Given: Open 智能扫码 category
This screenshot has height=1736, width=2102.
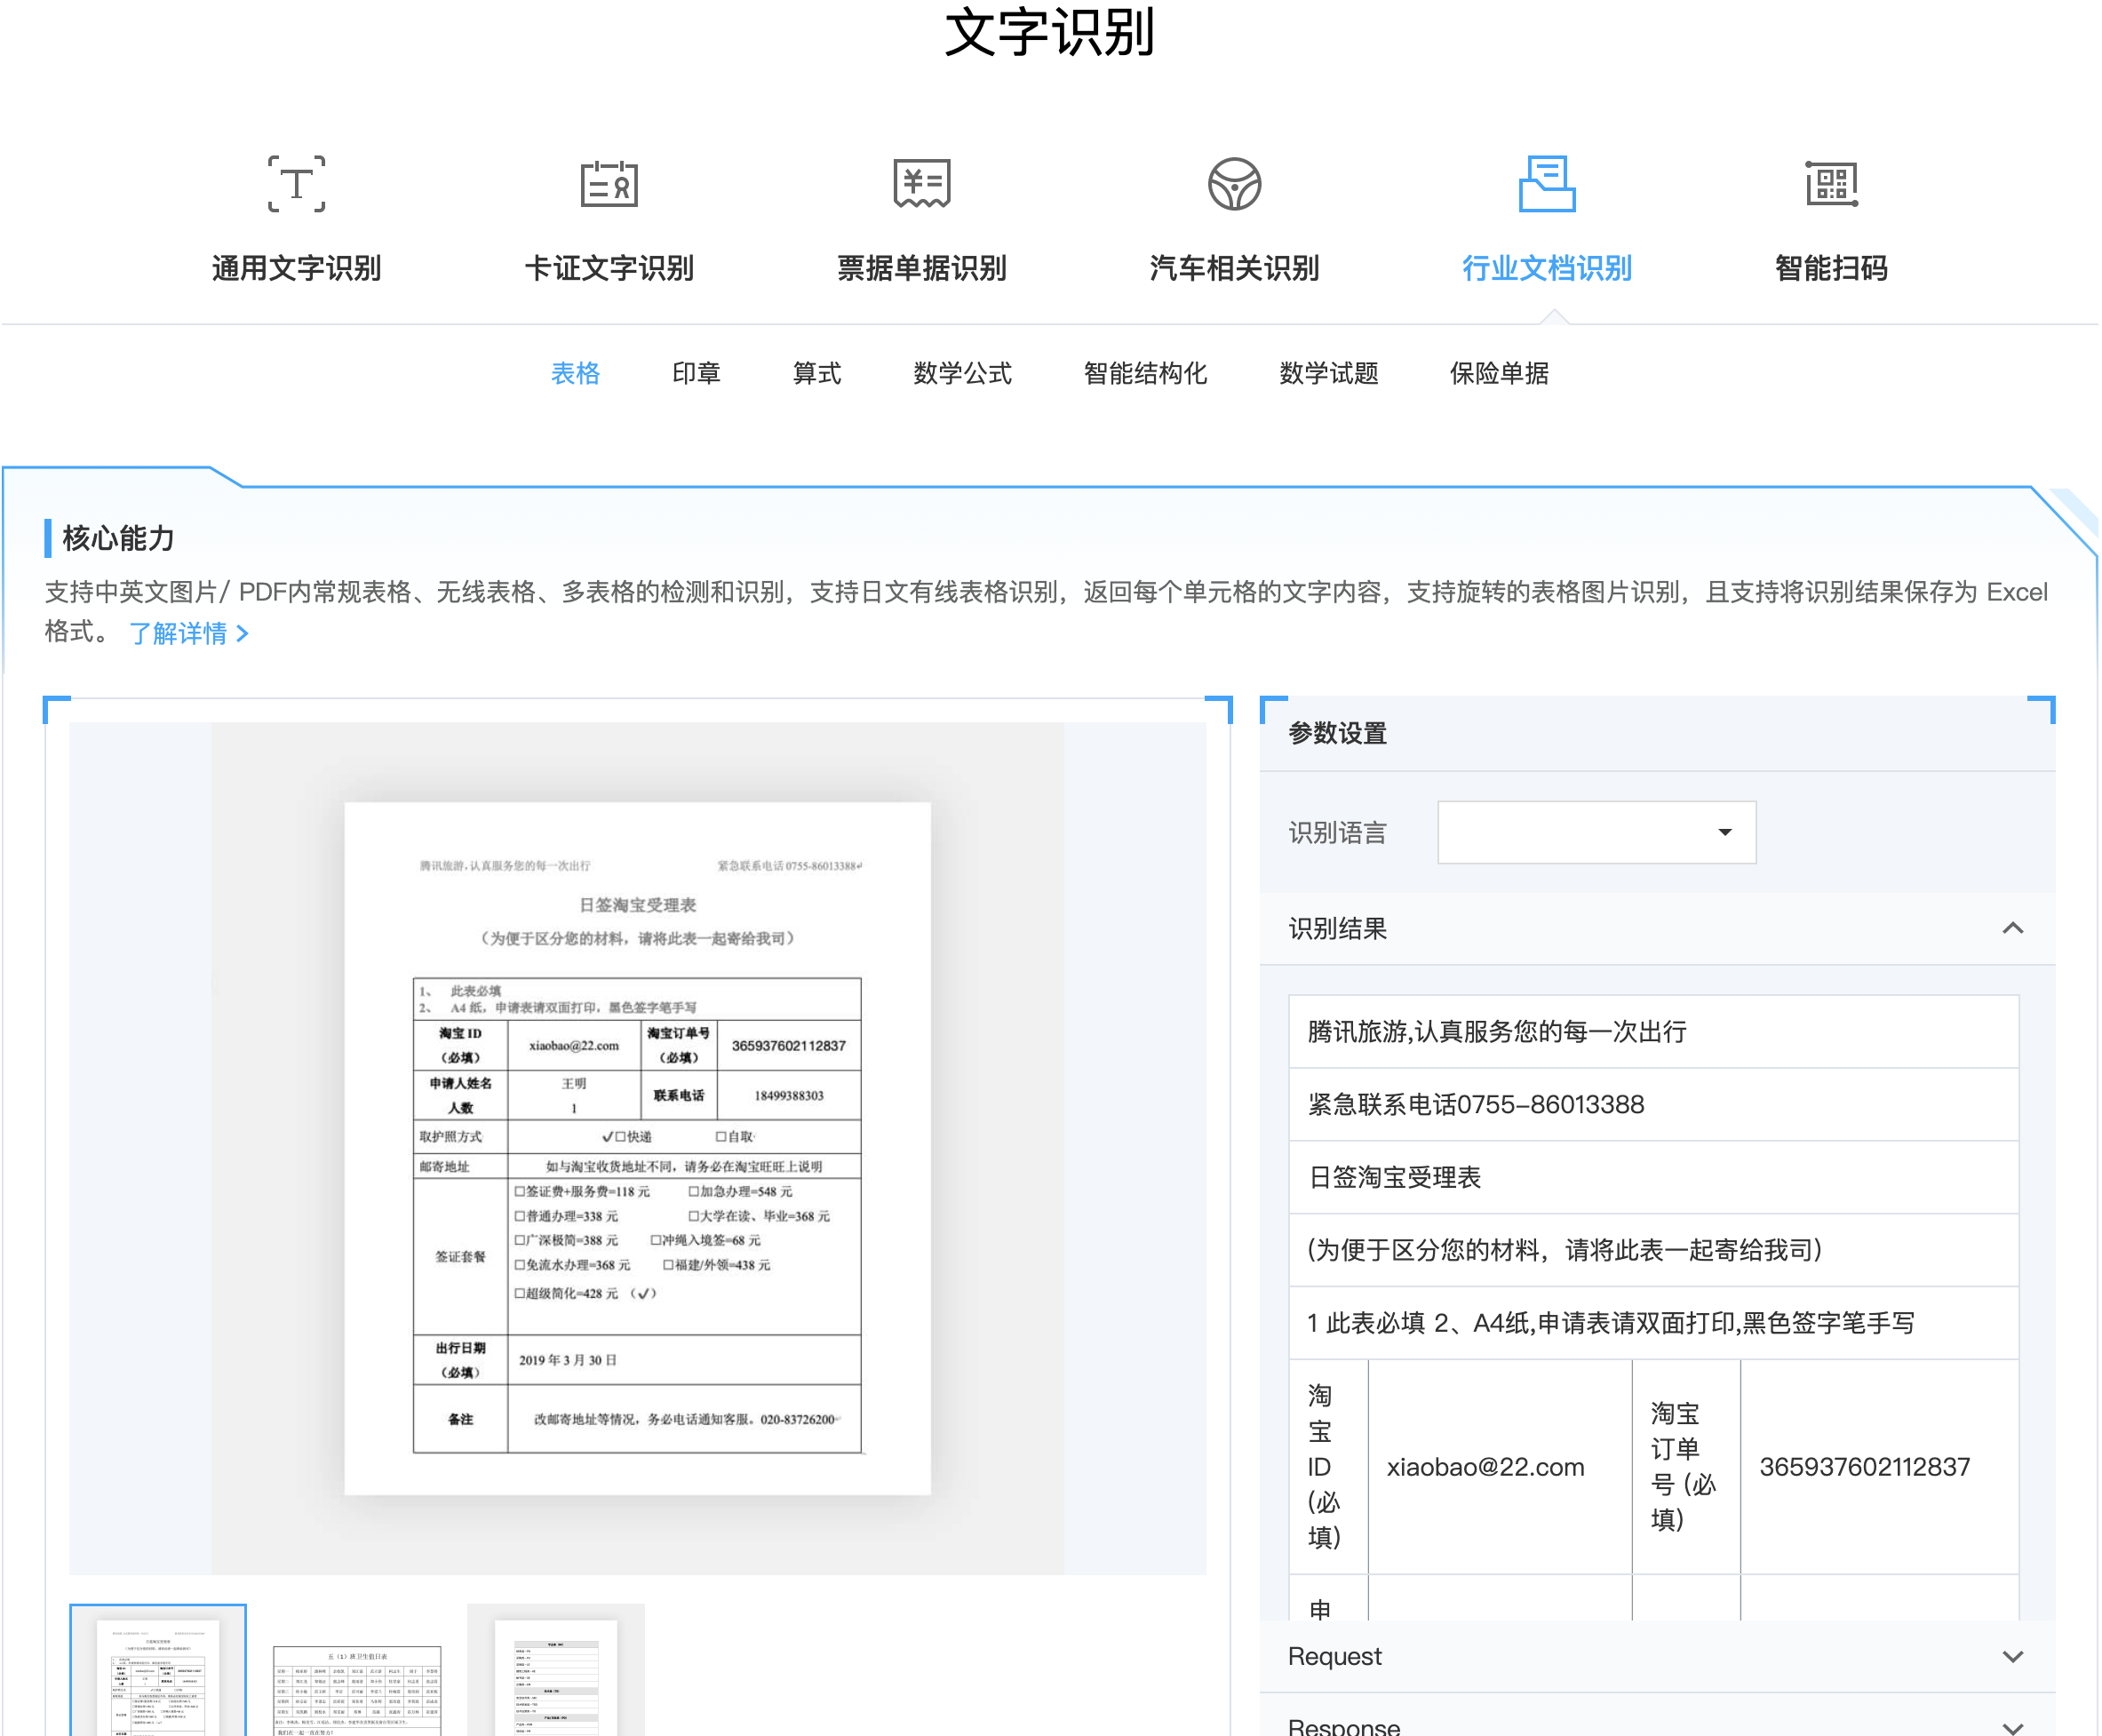Looking at the screenshot, I should [x=1831, y=268].
